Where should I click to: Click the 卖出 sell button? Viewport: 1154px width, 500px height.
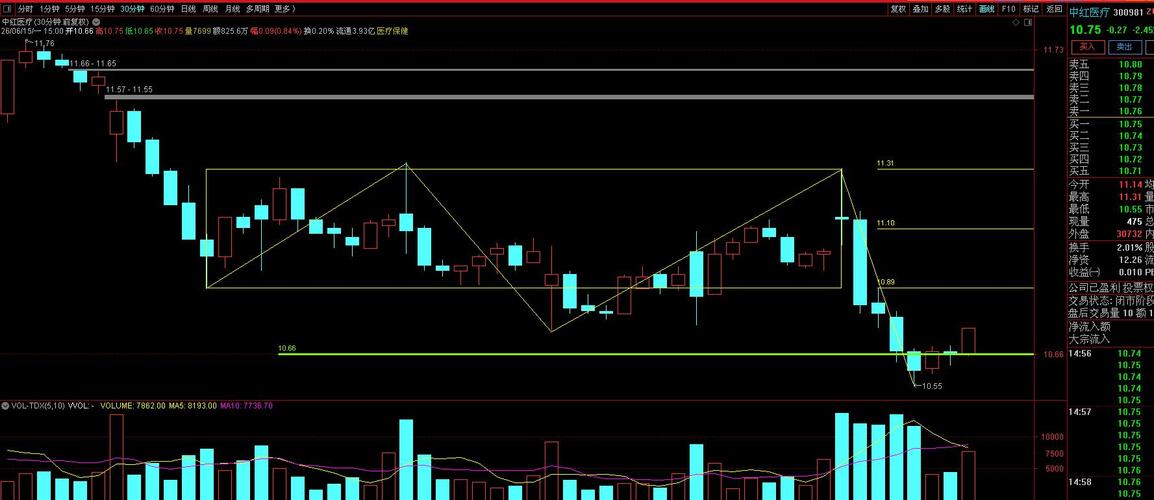coord(1125,46)
